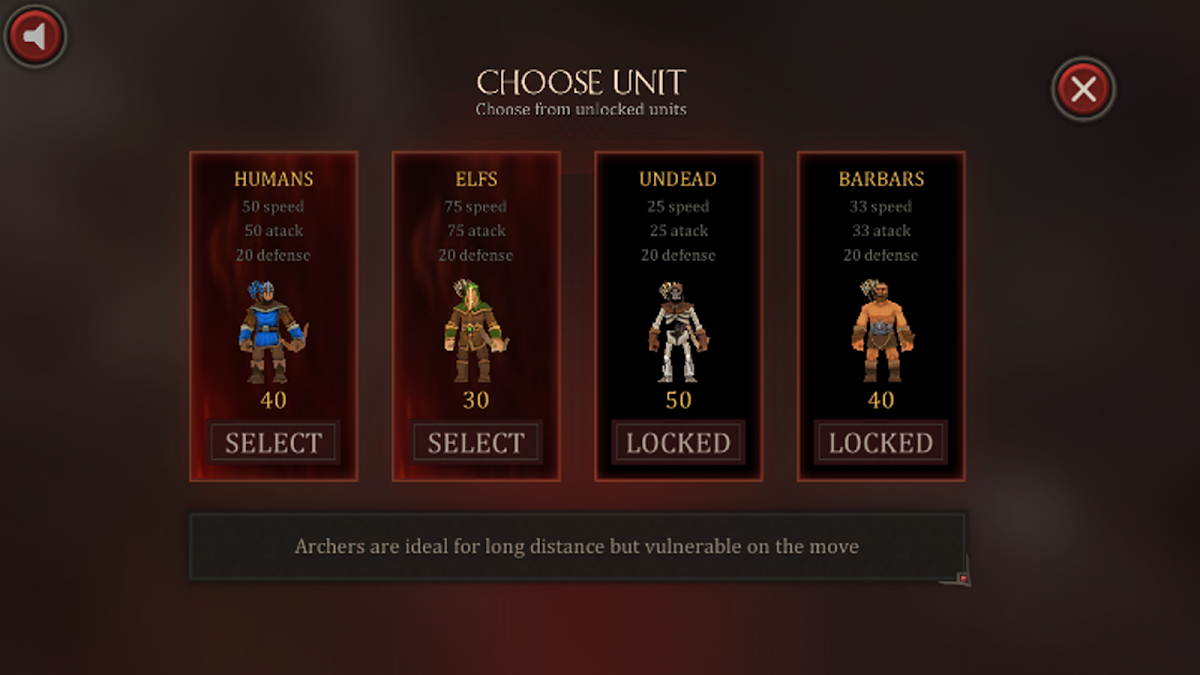Screen dimensions: 1200x675
Task: Tap the Locked button under Barbars
Action: (x=881, y=443)
